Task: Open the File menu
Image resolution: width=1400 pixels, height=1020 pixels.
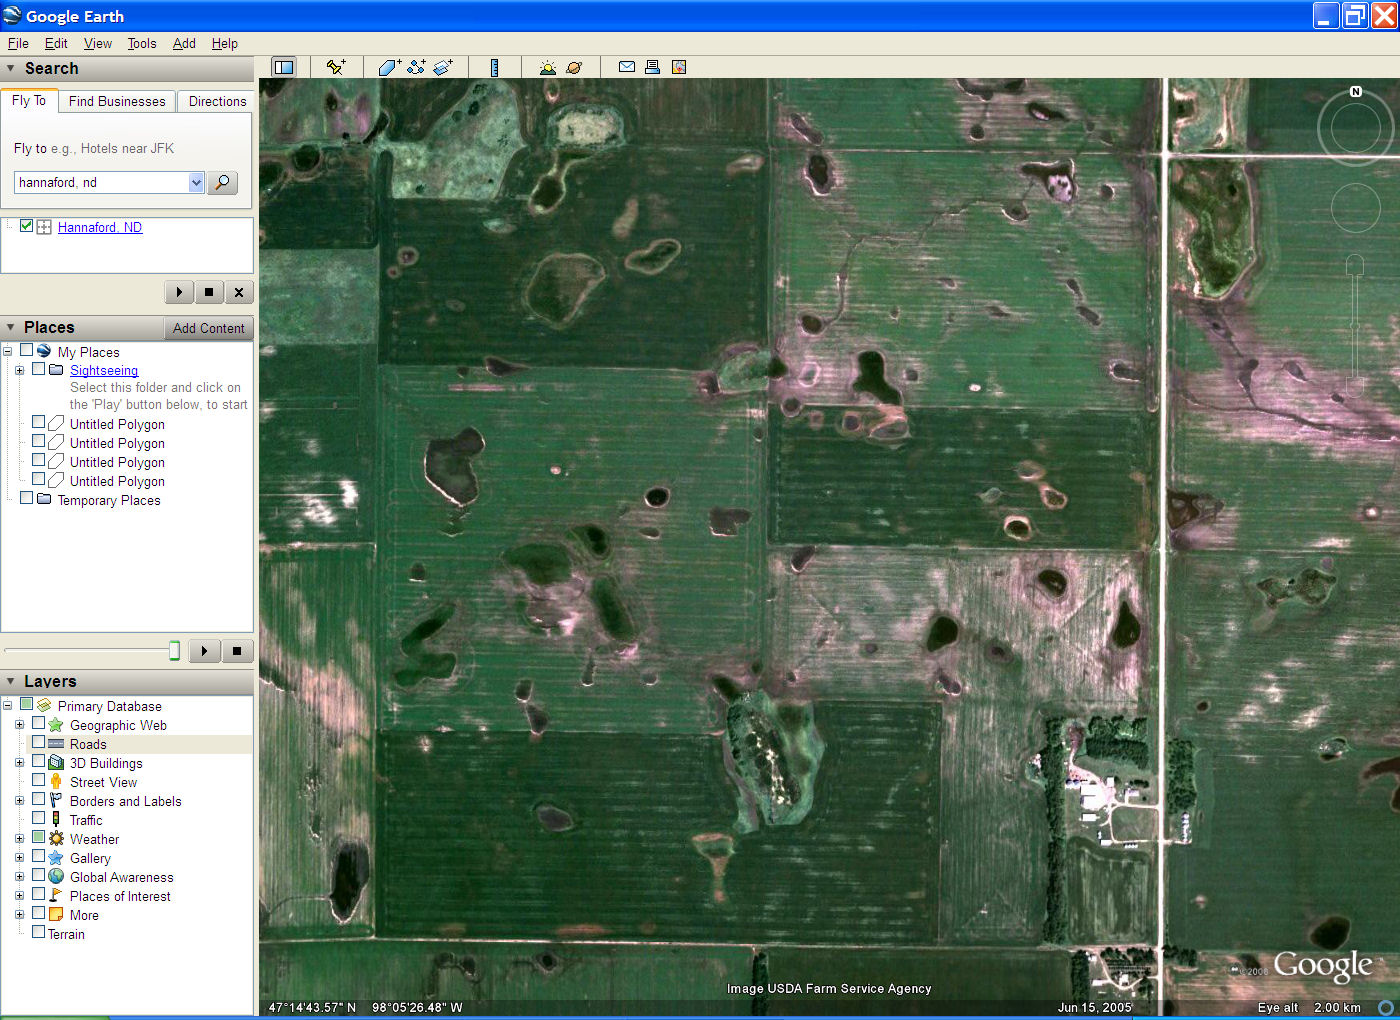Action: coord(18,43)
